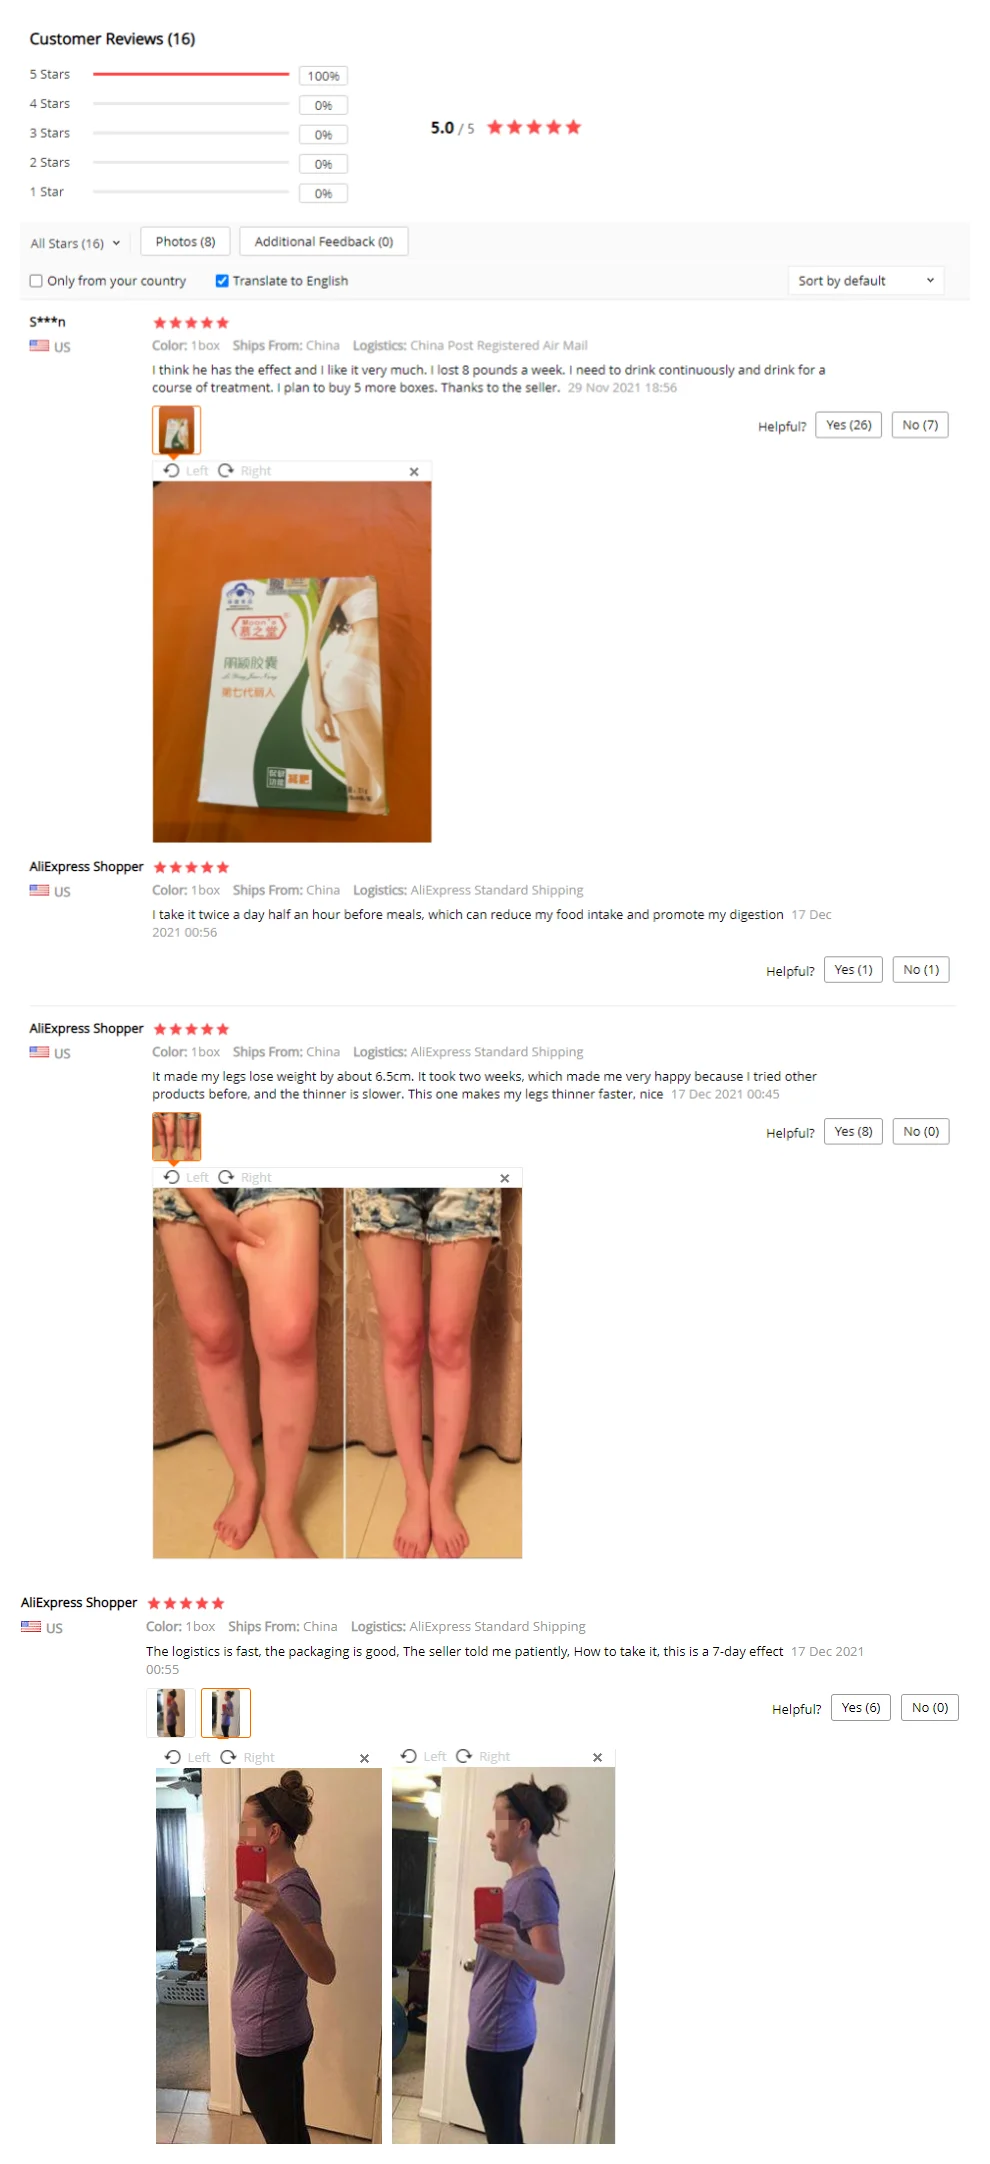The image size is (990, 2164).
Task: Open product box review thumbnail
Action: pyautogui.click(x=177, y=431)
